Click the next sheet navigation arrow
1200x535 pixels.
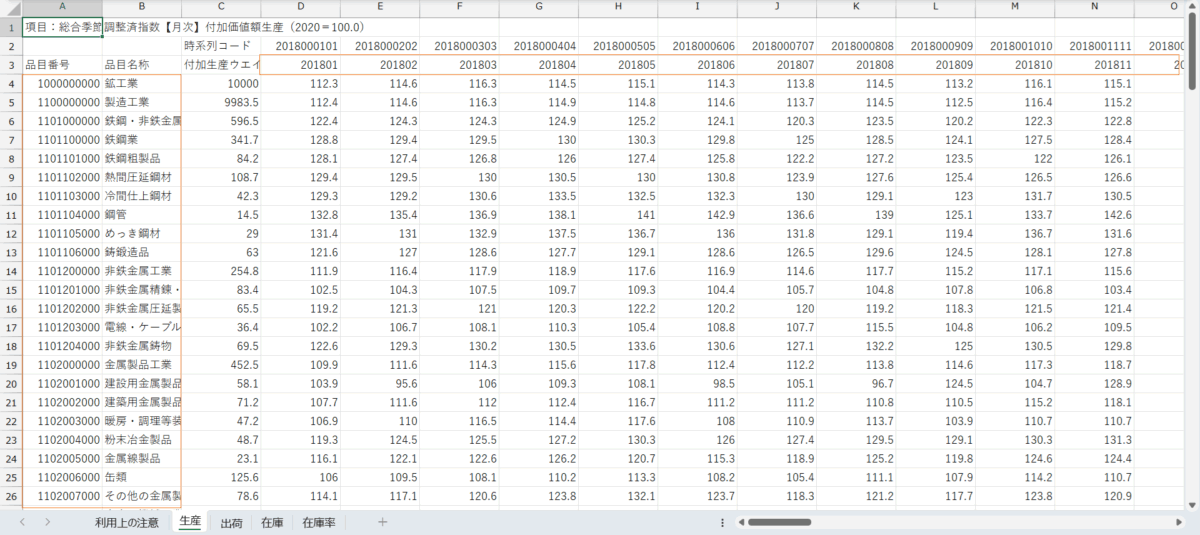[47, 522]
